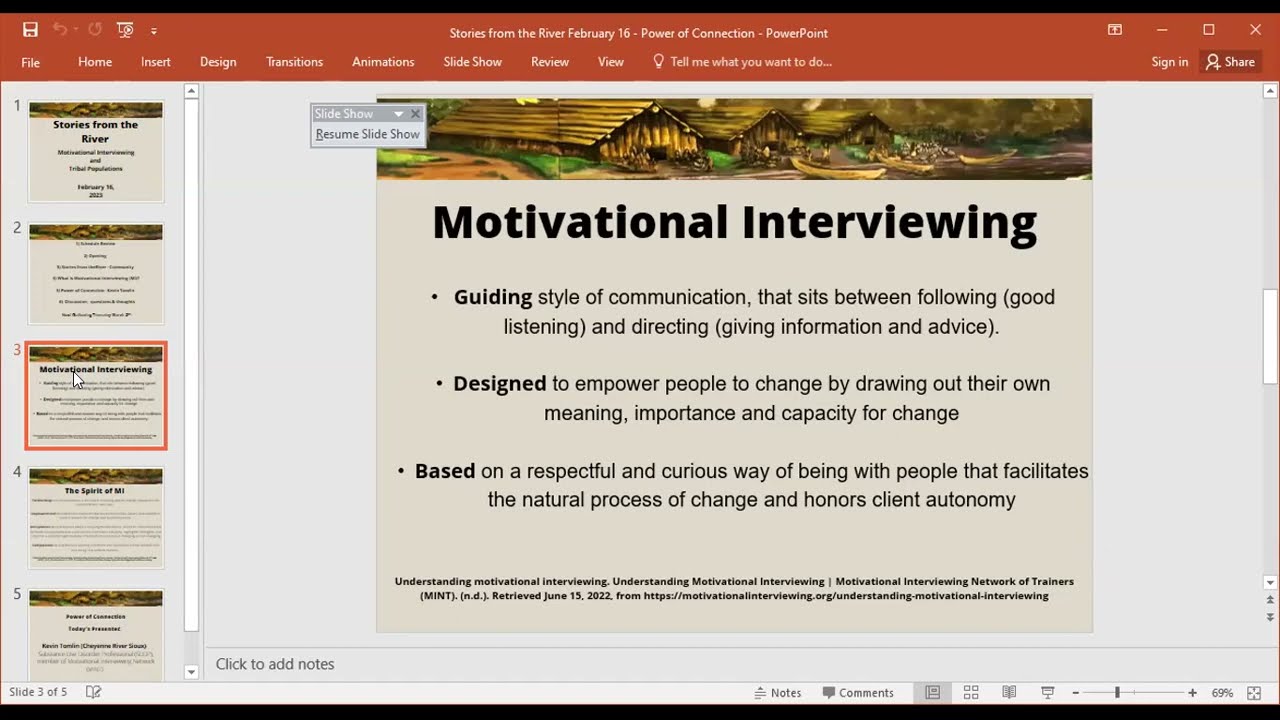Click the MINT citation text at slide bottom
This screenshot has width=1280, height=720.
(734, 588)
